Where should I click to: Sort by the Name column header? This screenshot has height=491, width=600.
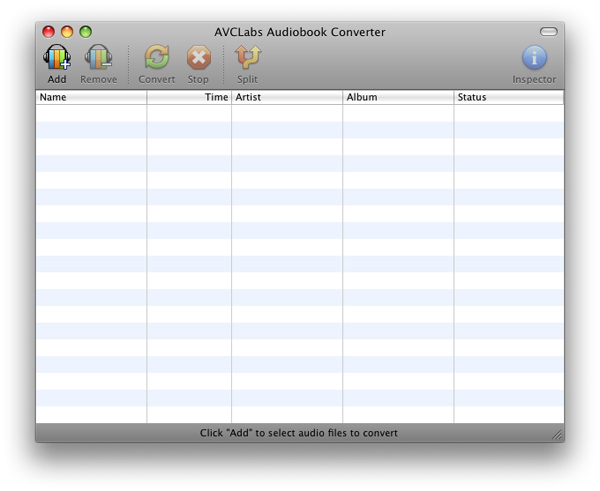(x=91, y=98)
